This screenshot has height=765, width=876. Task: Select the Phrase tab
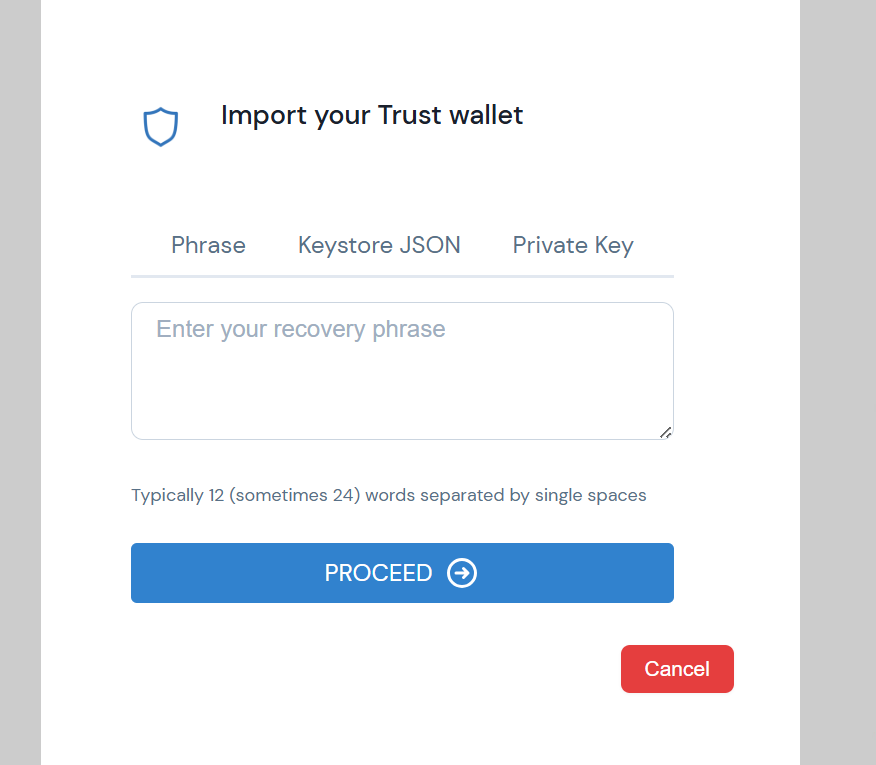click(x=208, y=245)
